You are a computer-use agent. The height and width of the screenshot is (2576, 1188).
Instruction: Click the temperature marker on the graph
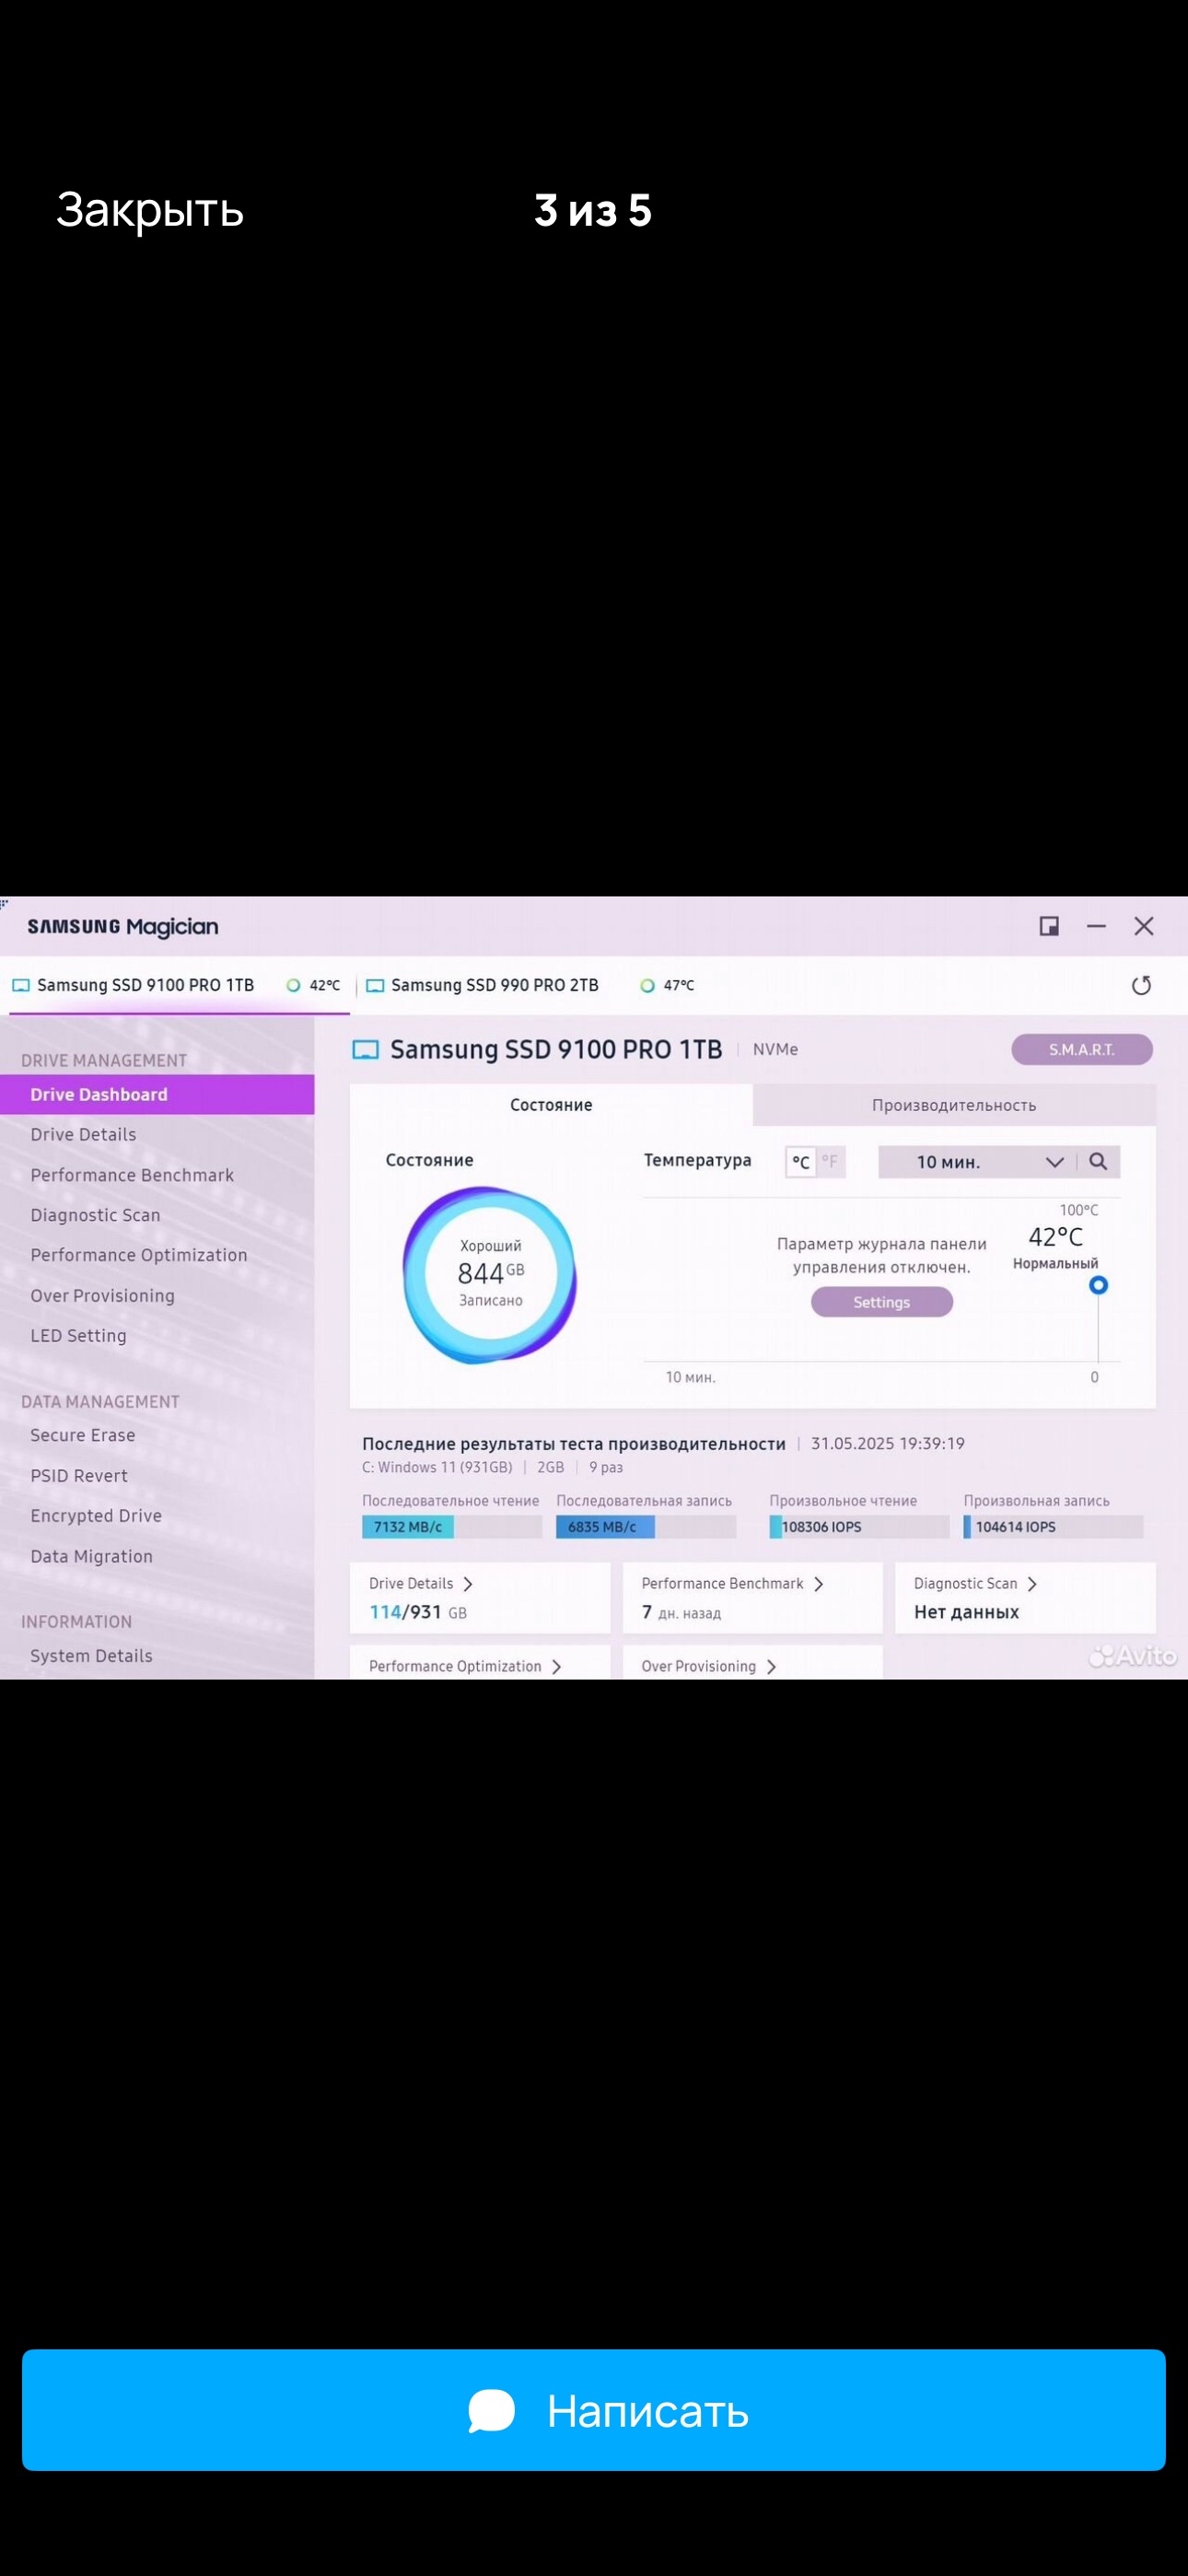(x=1098, y=1285)
